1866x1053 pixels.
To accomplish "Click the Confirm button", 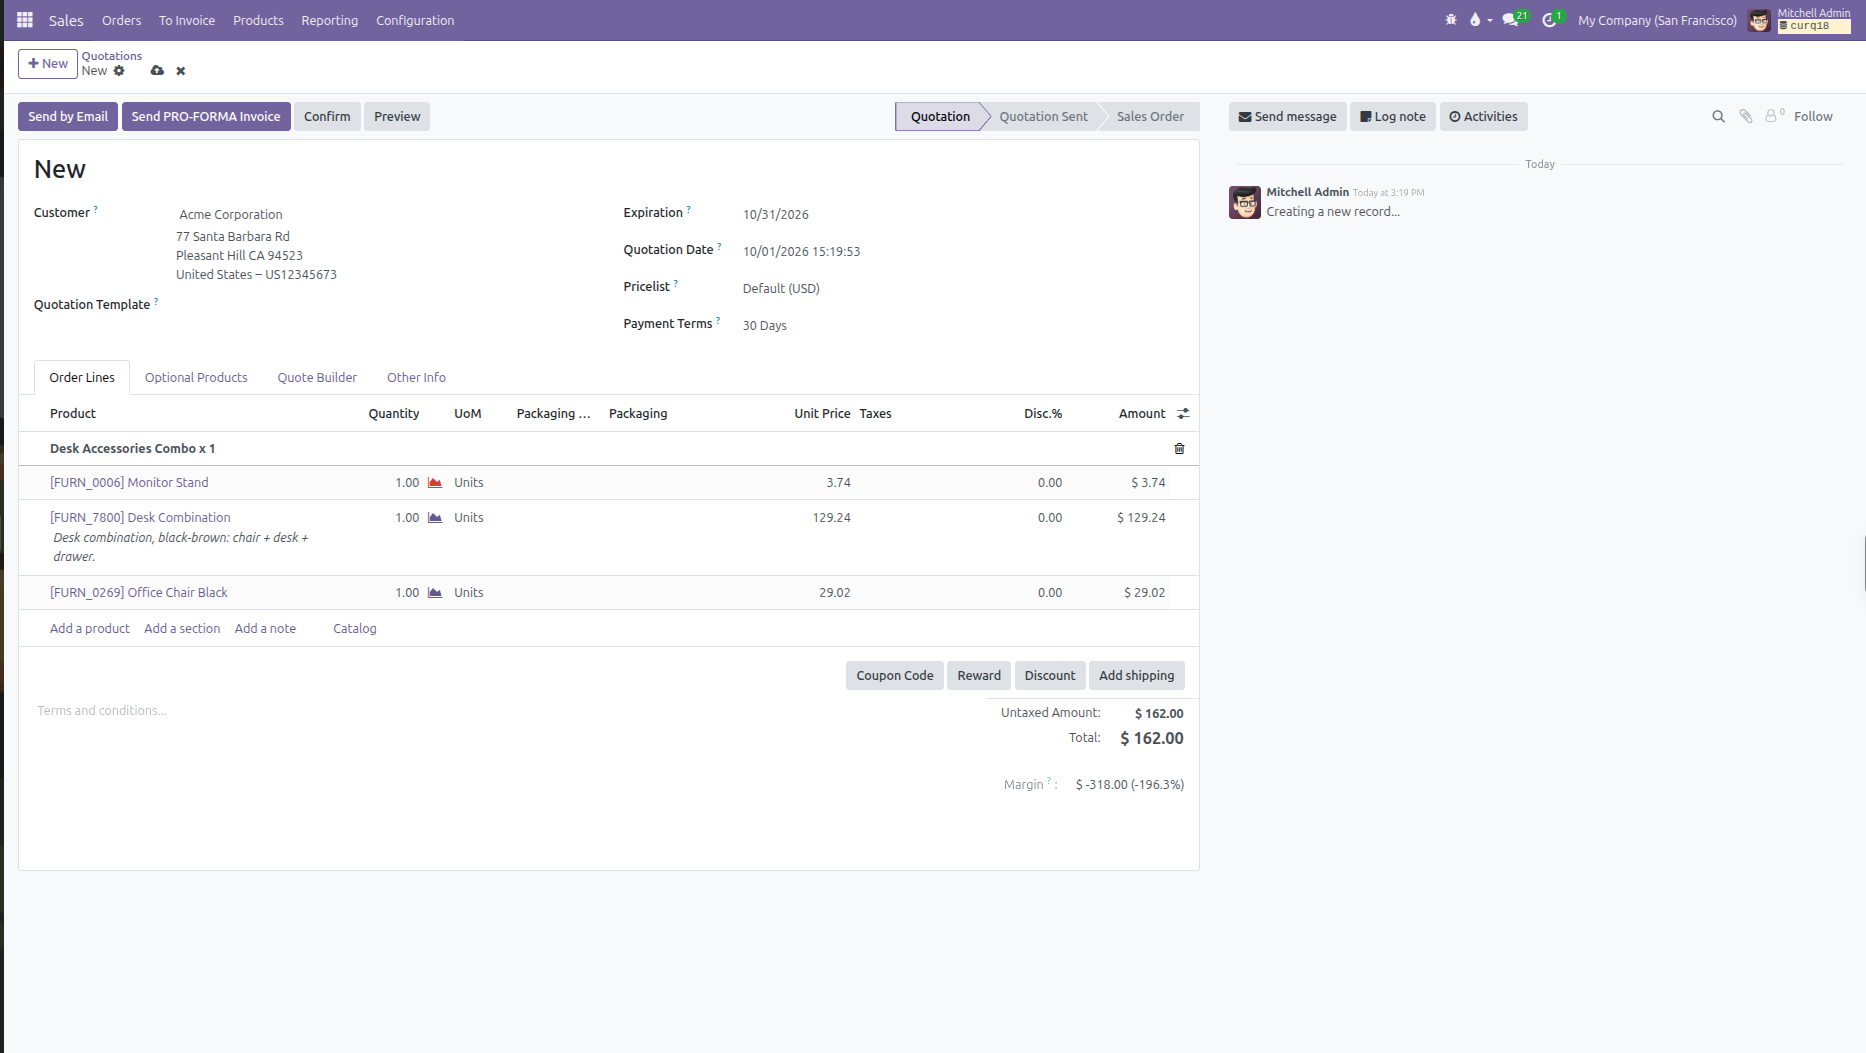I will click(327, 117).
